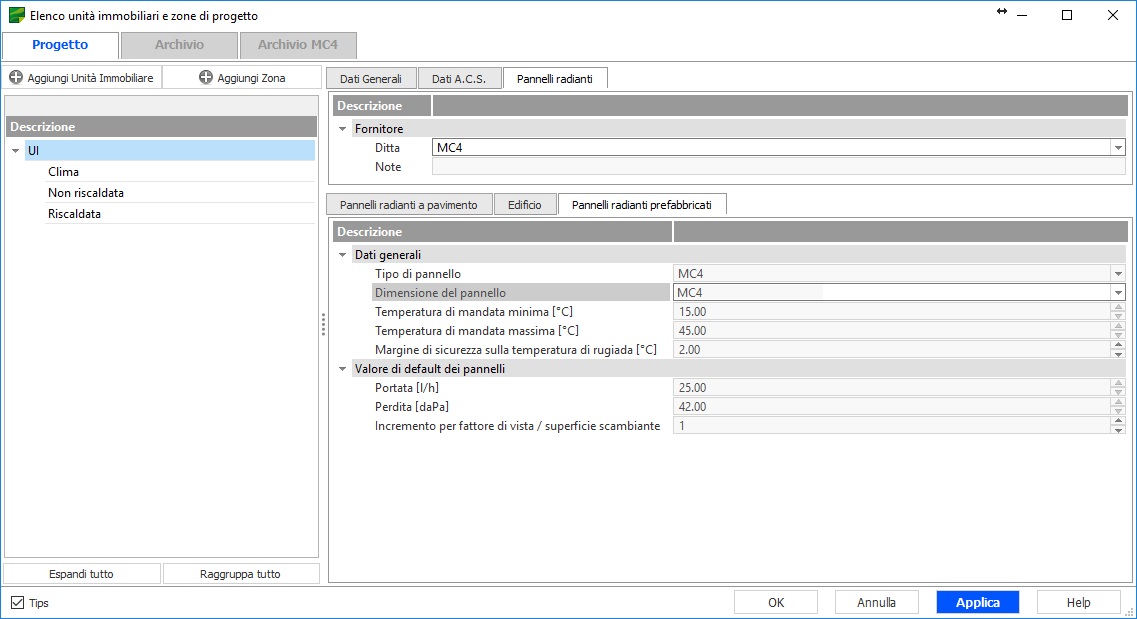Click the plus icon for Aggiungi Unità Immobiliare
Viewport: 1137px width, 619px height.
(16, 77)
